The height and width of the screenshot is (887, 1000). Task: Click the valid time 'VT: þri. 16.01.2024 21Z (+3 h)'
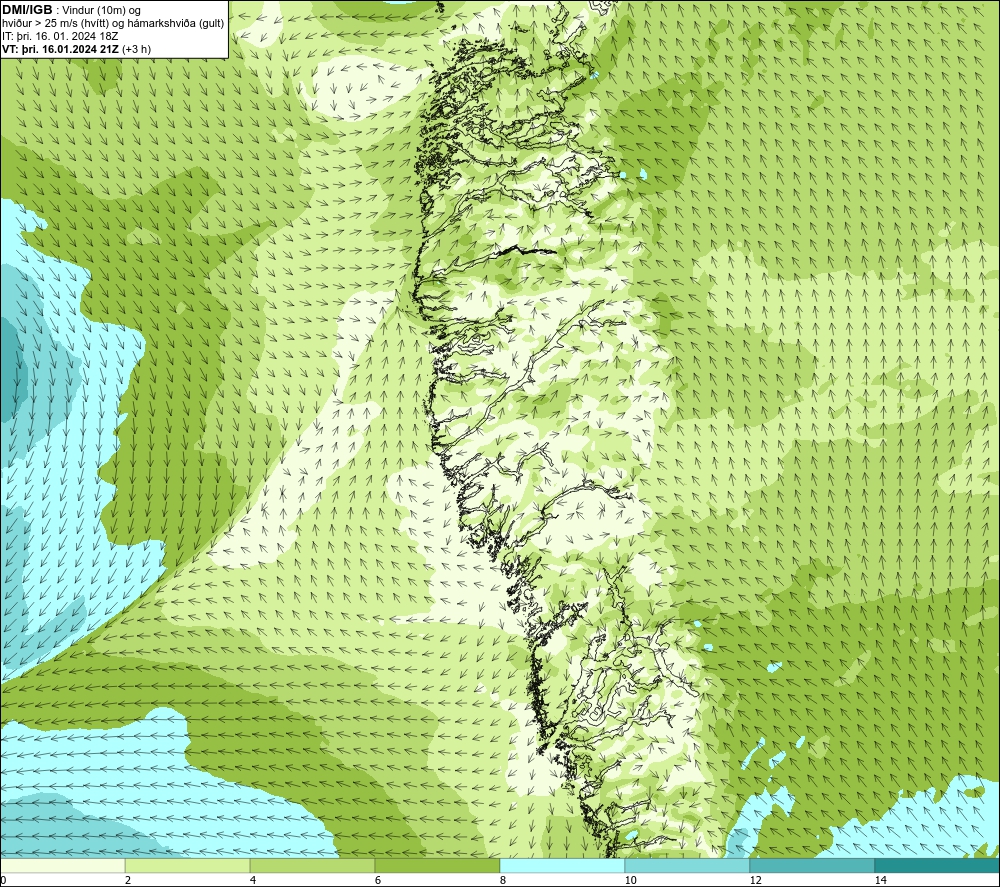coord(77,49)
